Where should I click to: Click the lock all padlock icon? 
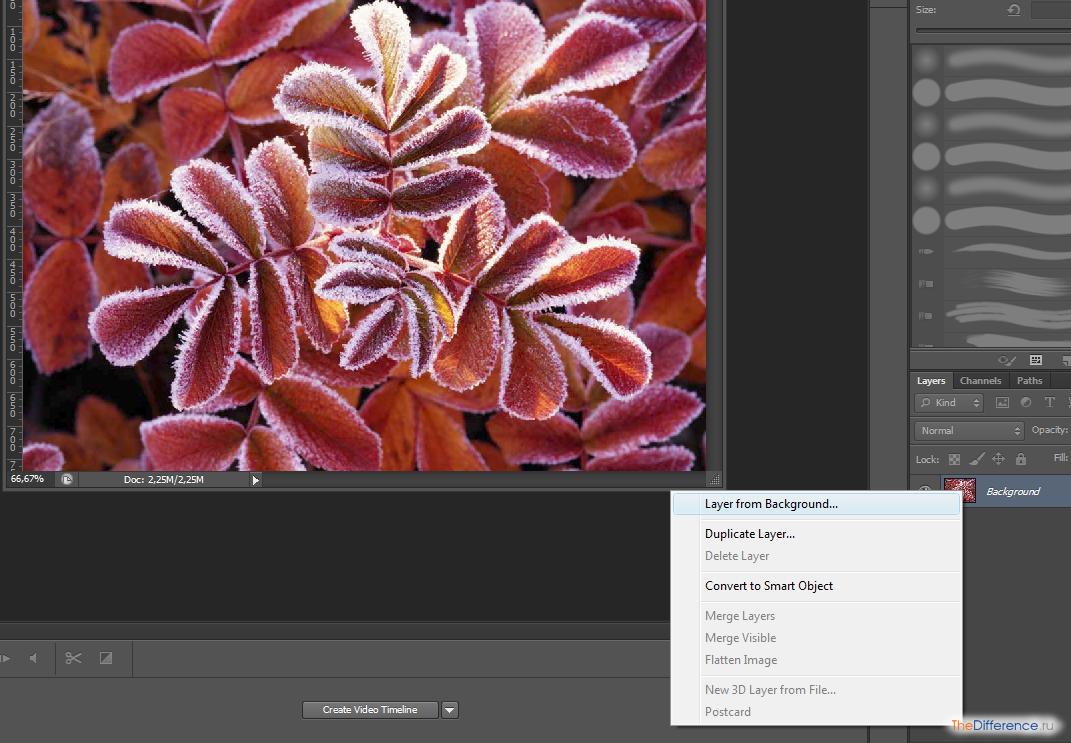coord(1020,459)
